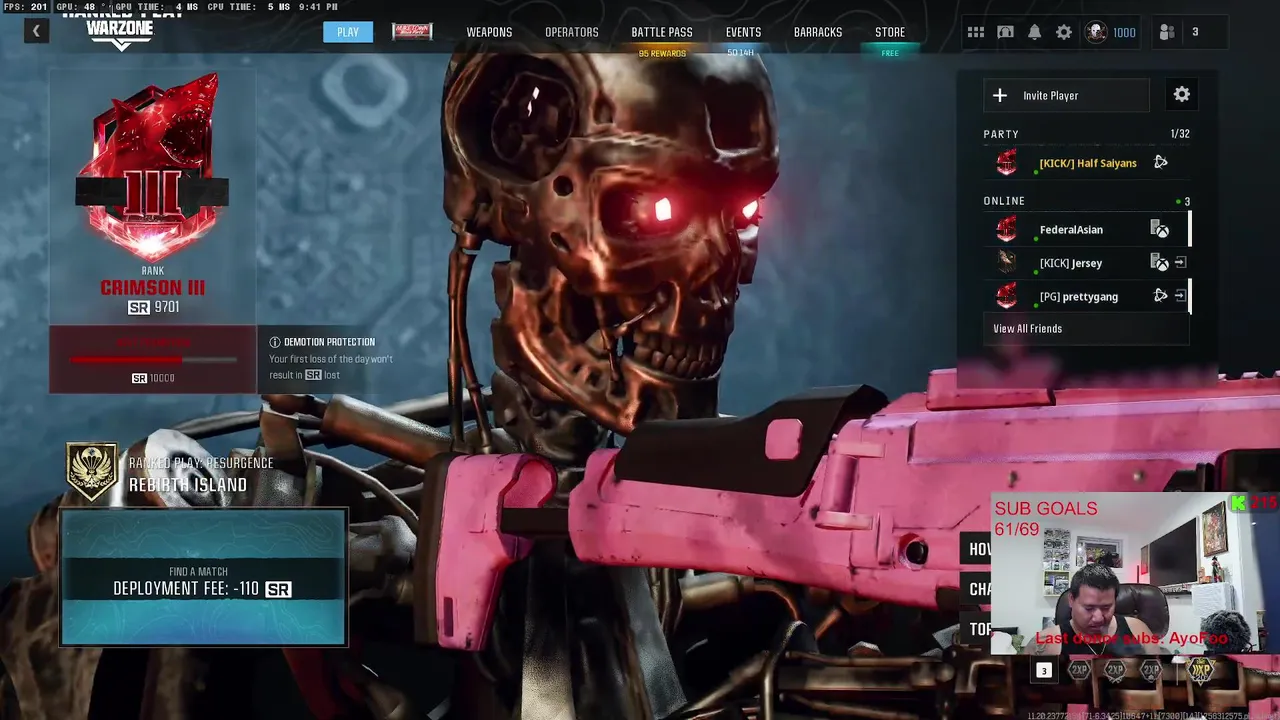Open the grid menu icon

pyautogui.click(x=975, y=32)
